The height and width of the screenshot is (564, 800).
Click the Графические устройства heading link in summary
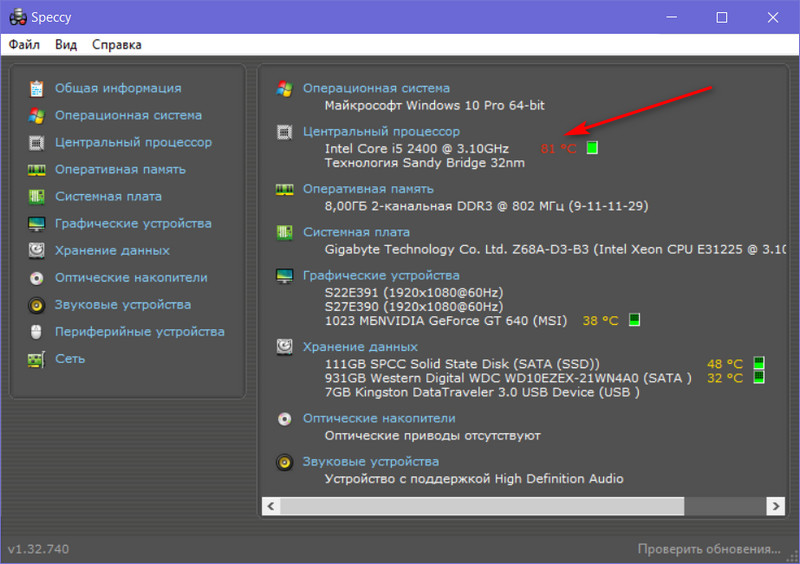(381, 276)
